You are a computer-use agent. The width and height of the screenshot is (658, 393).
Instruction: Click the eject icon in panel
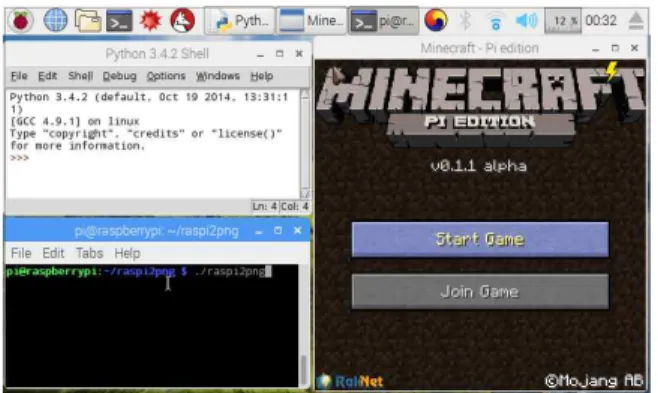(636, 21)
